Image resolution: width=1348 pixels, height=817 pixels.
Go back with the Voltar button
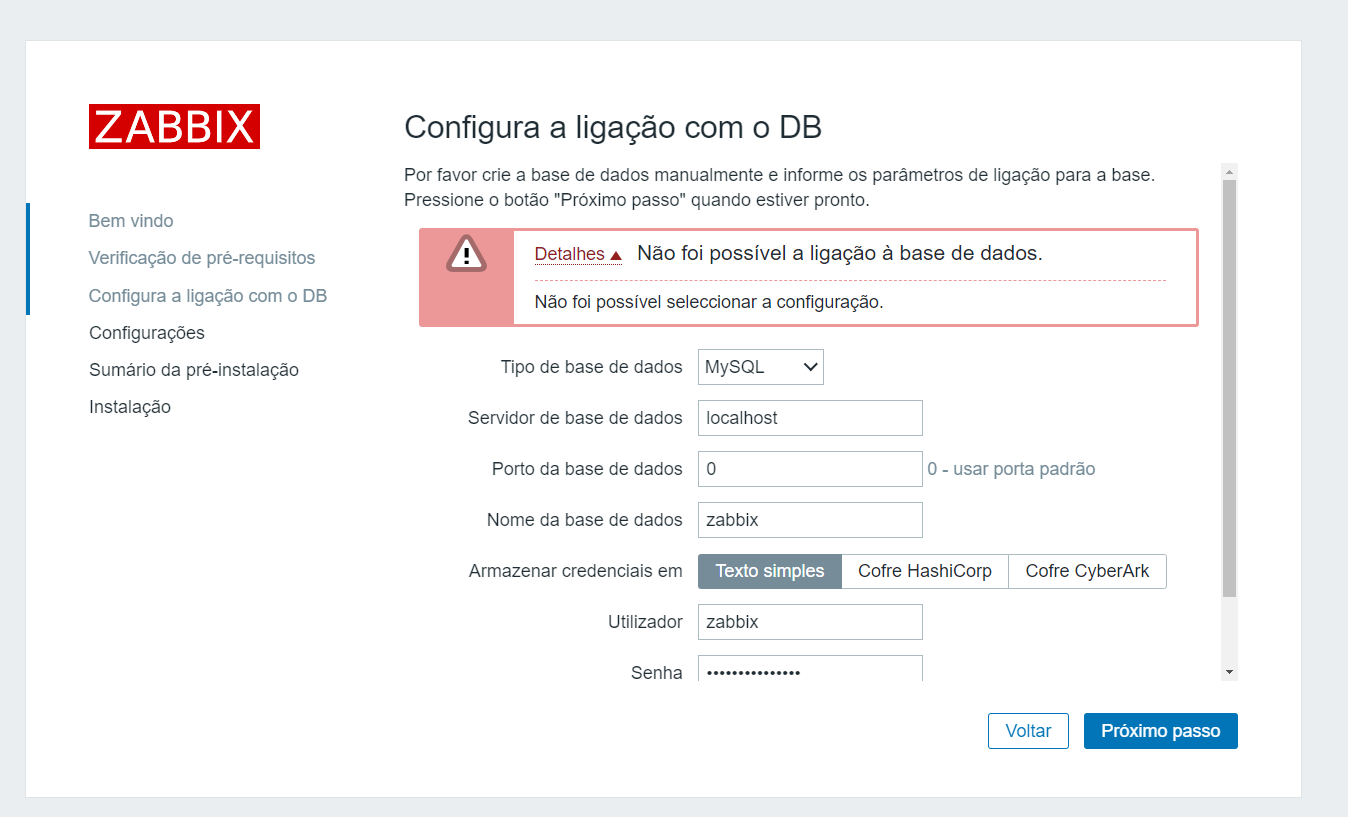pyautogui.click(x=1028, y=731)
